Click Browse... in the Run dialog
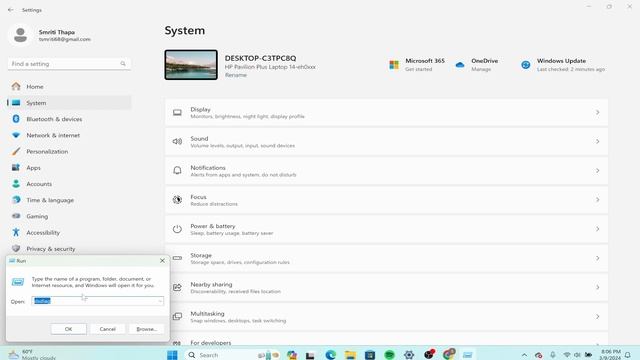 pos(147,329)
